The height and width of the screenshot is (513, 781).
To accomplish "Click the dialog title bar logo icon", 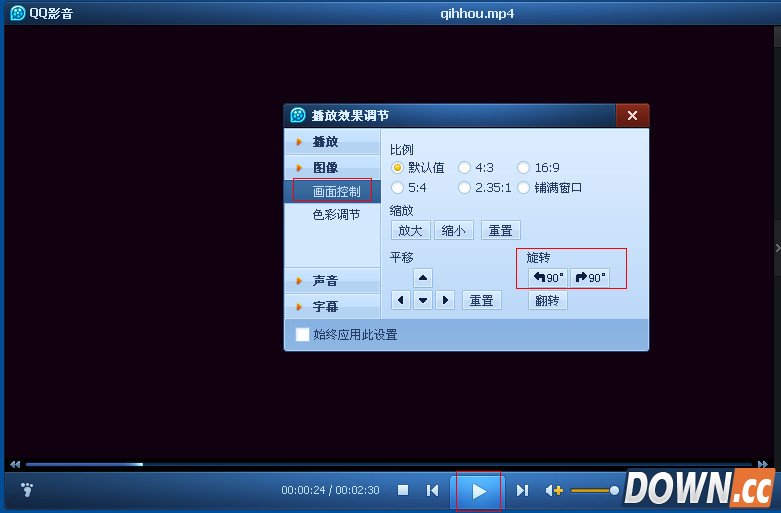I will pyautogui.click(x=298, y=115).
